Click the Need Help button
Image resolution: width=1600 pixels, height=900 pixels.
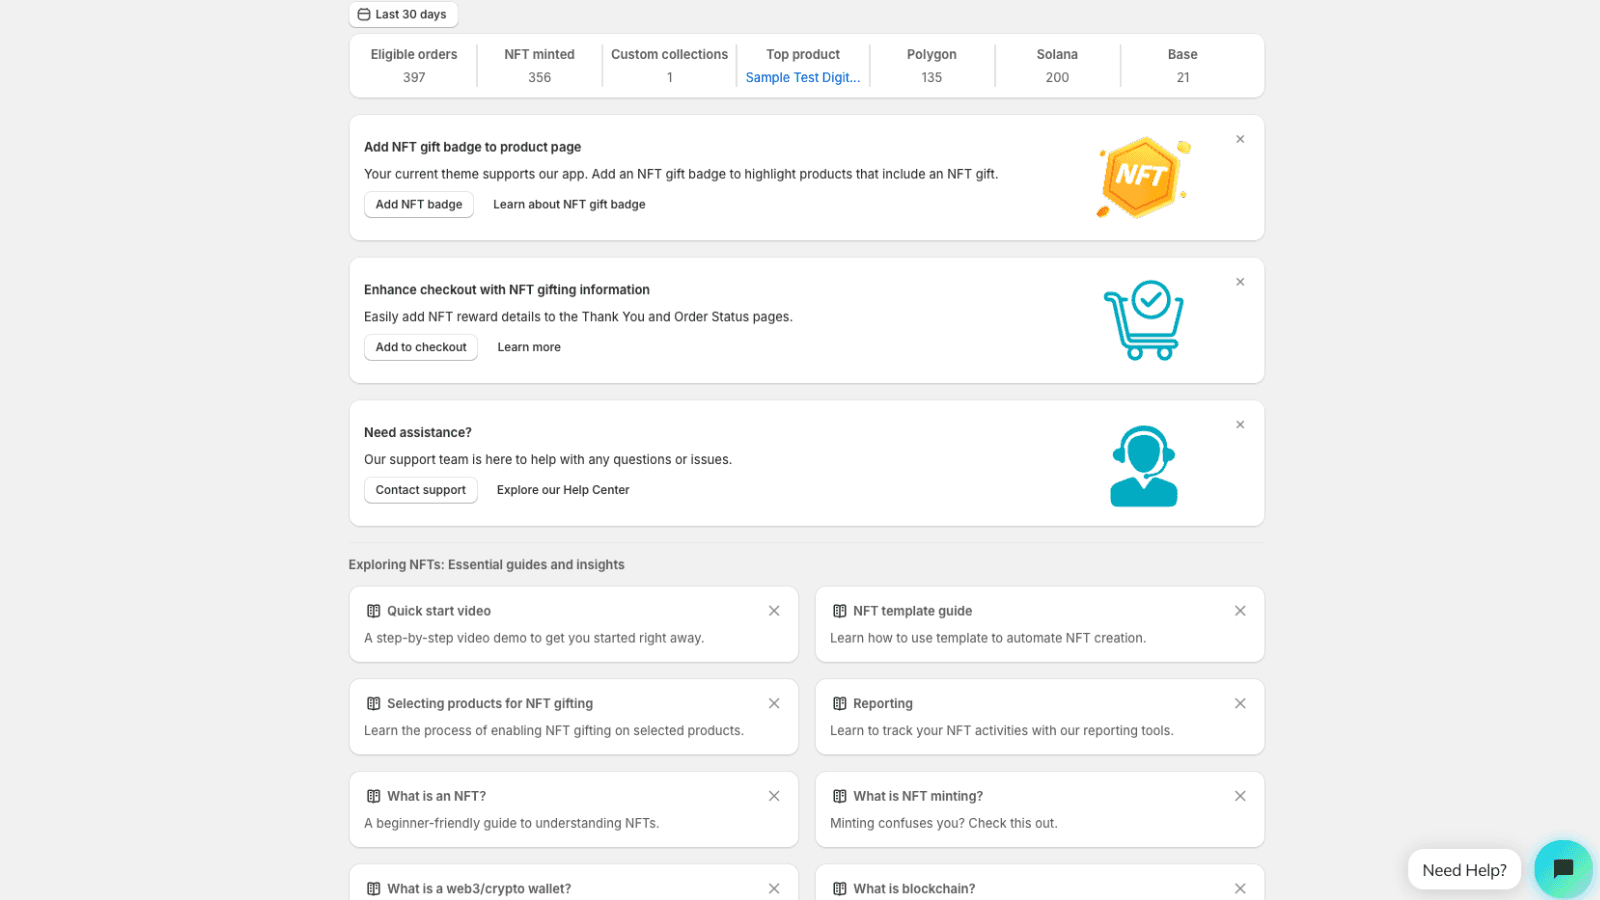point(1463,869)
